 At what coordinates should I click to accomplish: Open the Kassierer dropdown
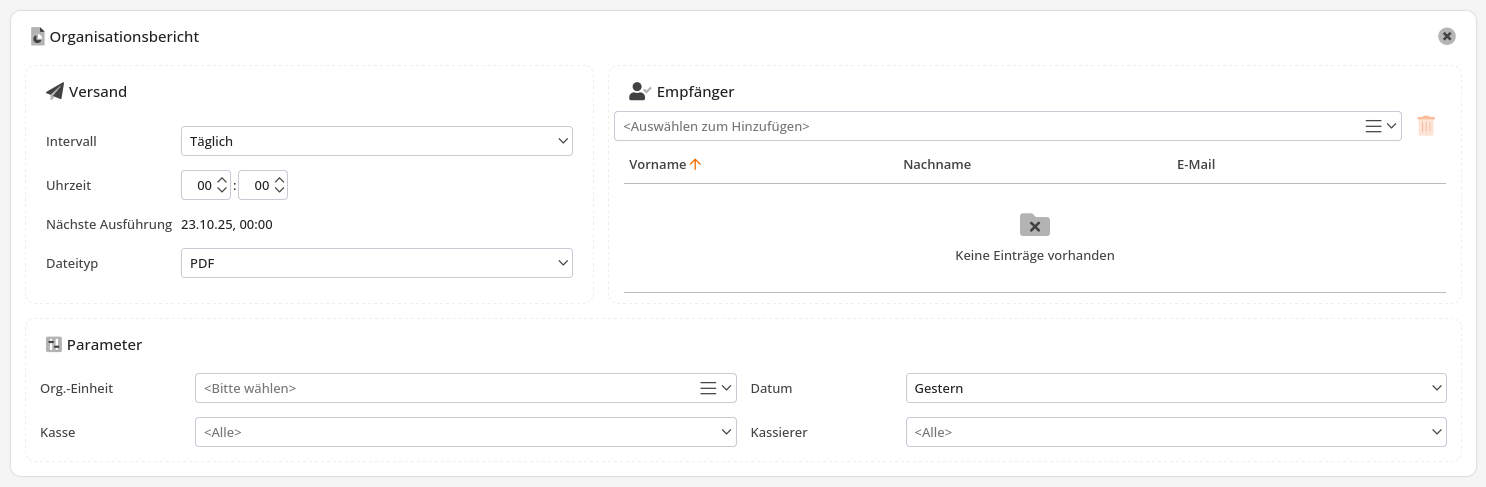[1175, 432]
